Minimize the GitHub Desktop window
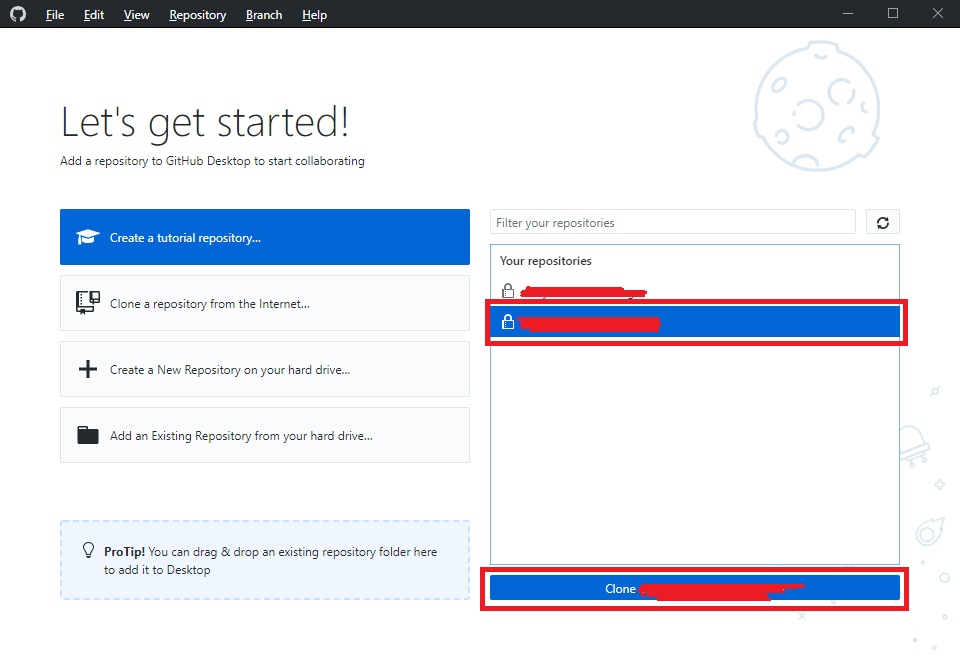Screen dimensions: 960x660 [848, 13]
